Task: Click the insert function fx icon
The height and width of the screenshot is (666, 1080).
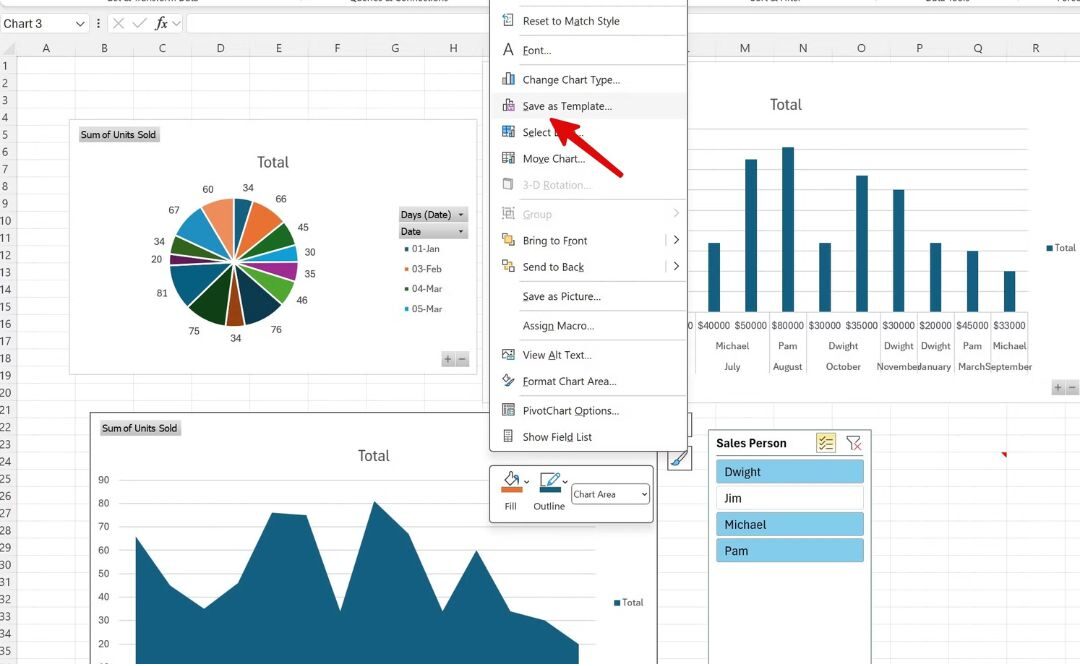Action: tap(161, 23)
